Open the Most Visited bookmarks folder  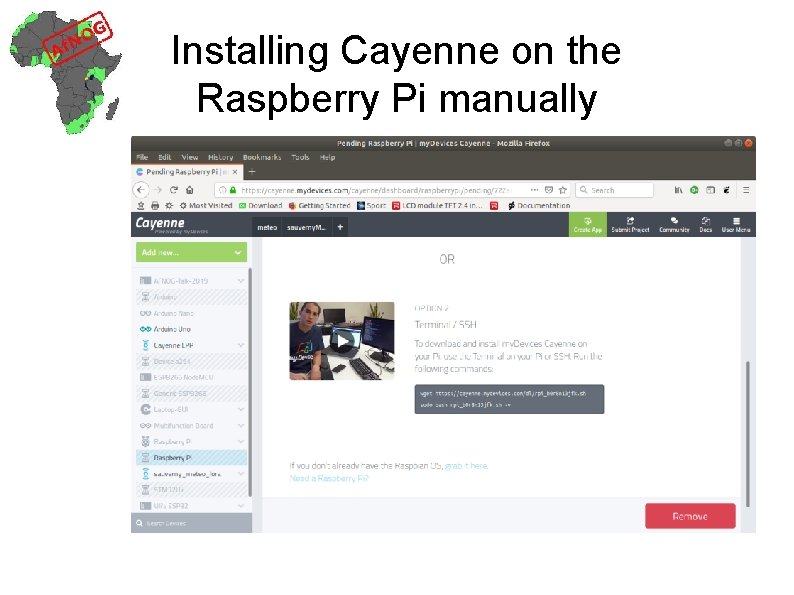click(x=206, y=206)
